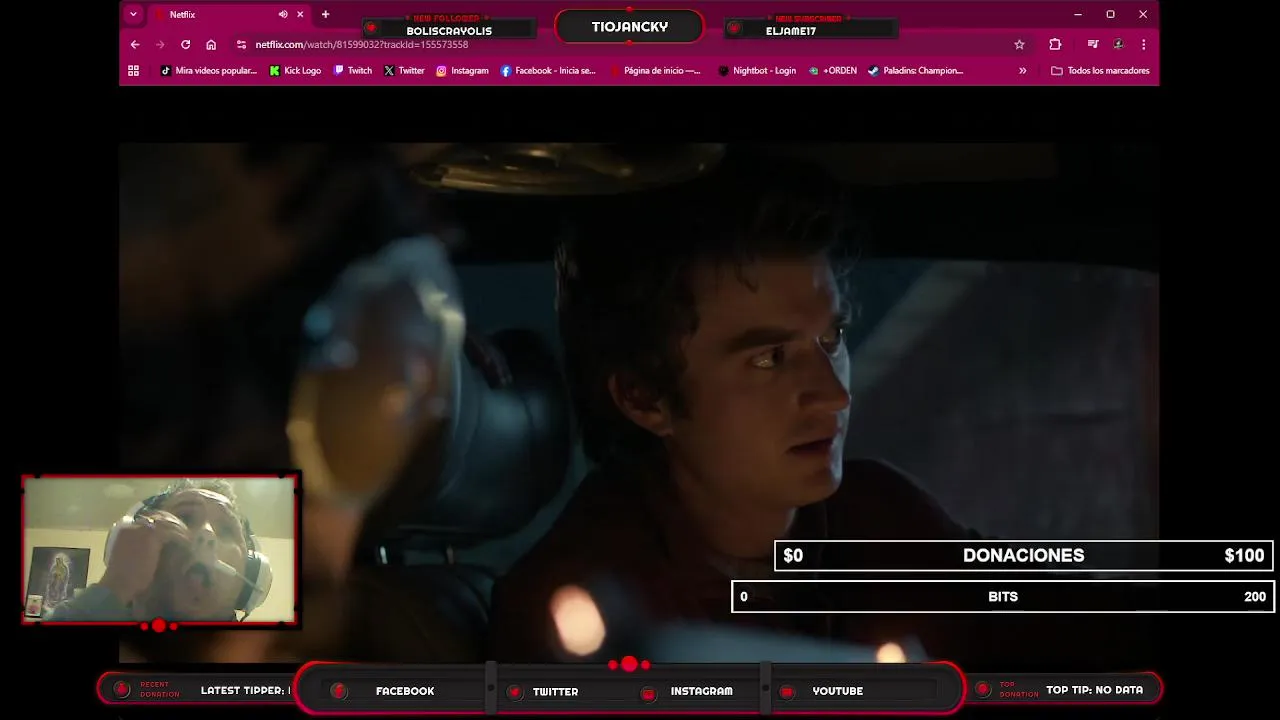
Task: View site information icon in address bar
Action: coord(241,44)
